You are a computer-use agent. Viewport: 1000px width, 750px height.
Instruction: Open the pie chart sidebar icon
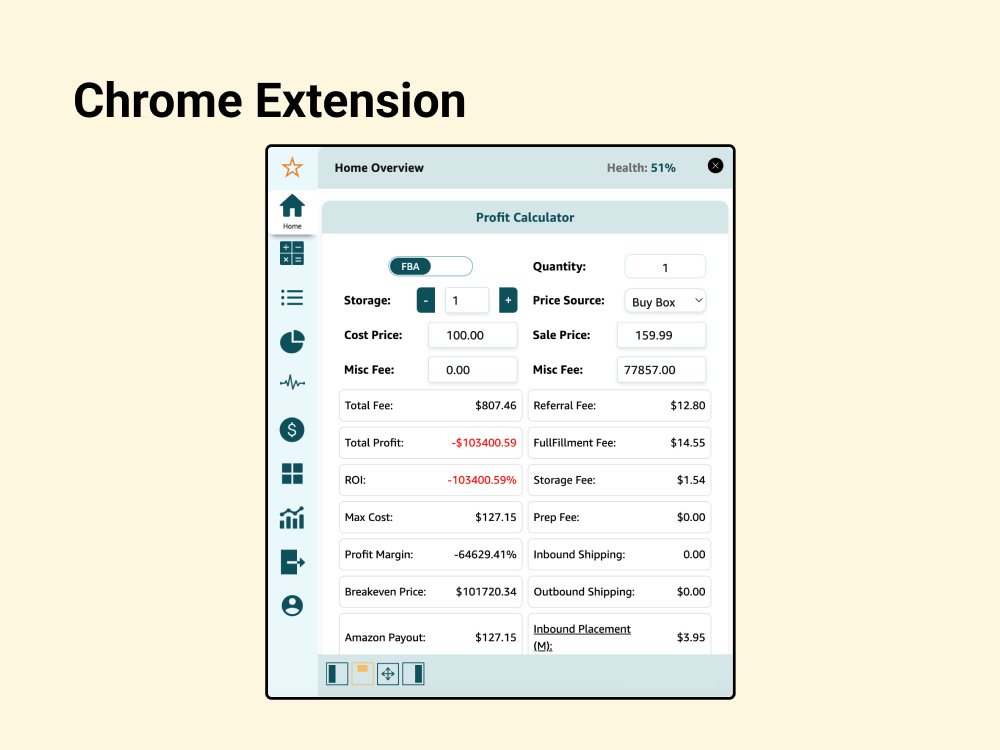pos(292,342)
